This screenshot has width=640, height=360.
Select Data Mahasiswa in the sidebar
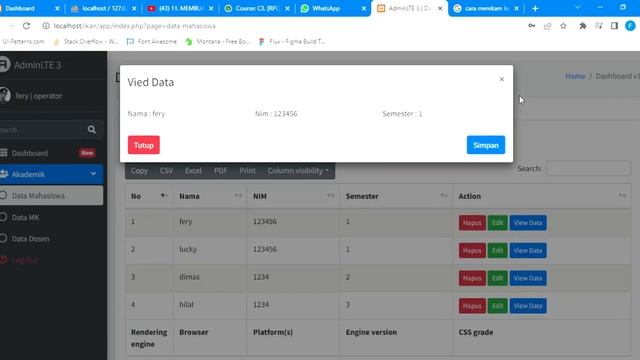[x=51, y=196]
